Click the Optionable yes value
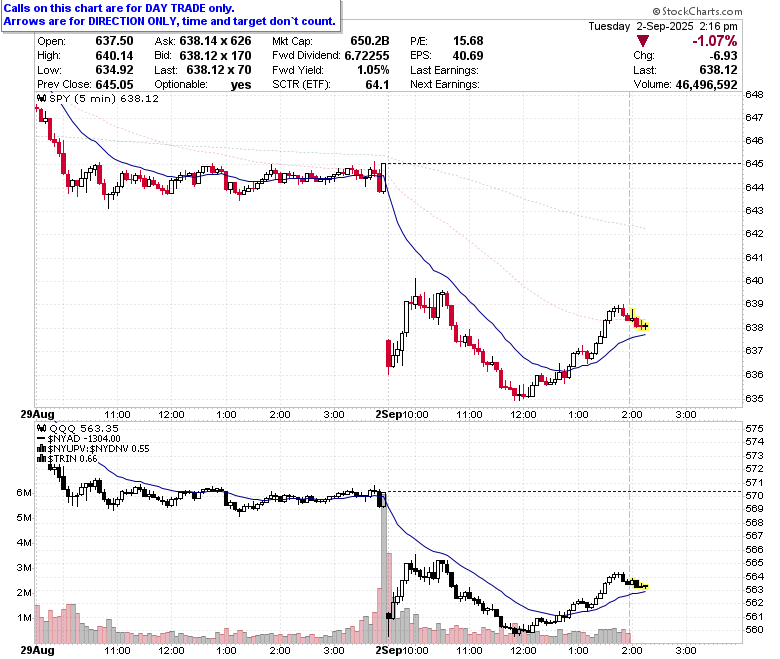The height and width of the screenshot is (659, 780). [x=241, y=85]
